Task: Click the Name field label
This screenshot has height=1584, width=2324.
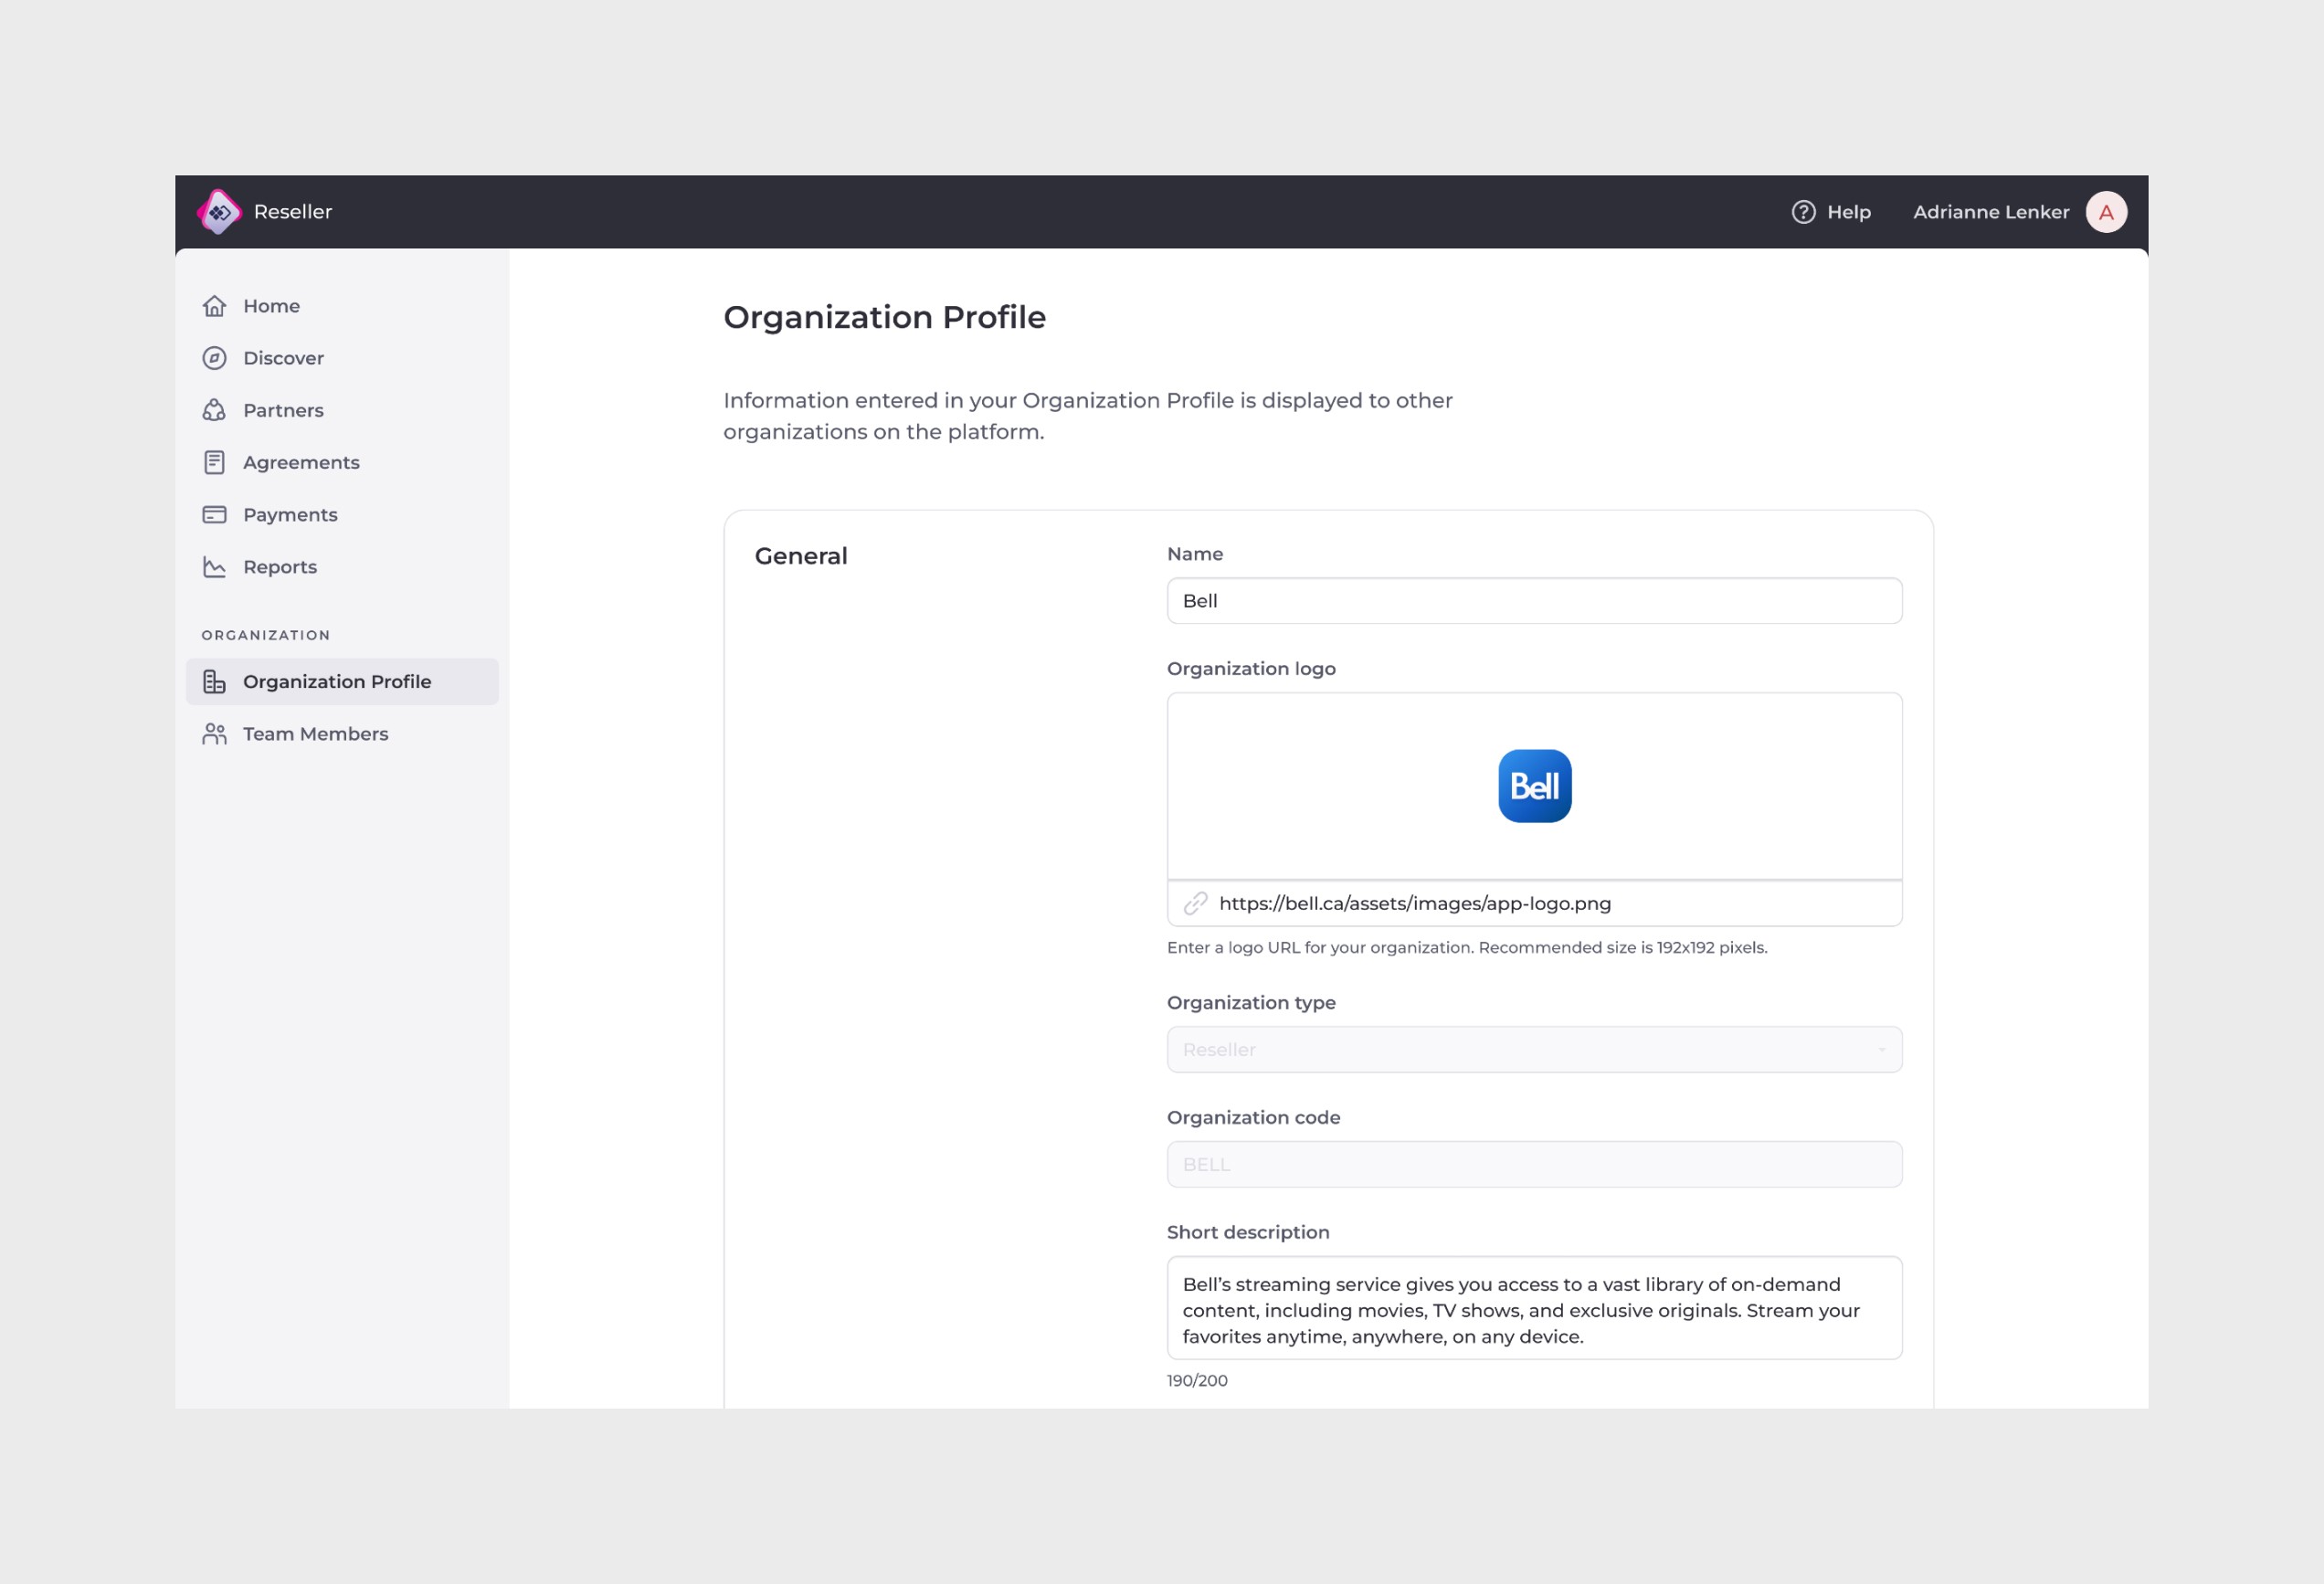Action: [1194, 554]
